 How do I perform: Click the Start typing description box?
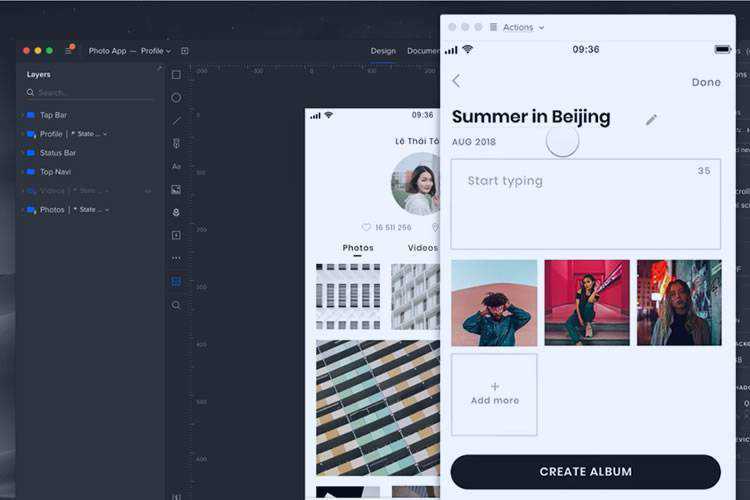(x=585, y=204)
